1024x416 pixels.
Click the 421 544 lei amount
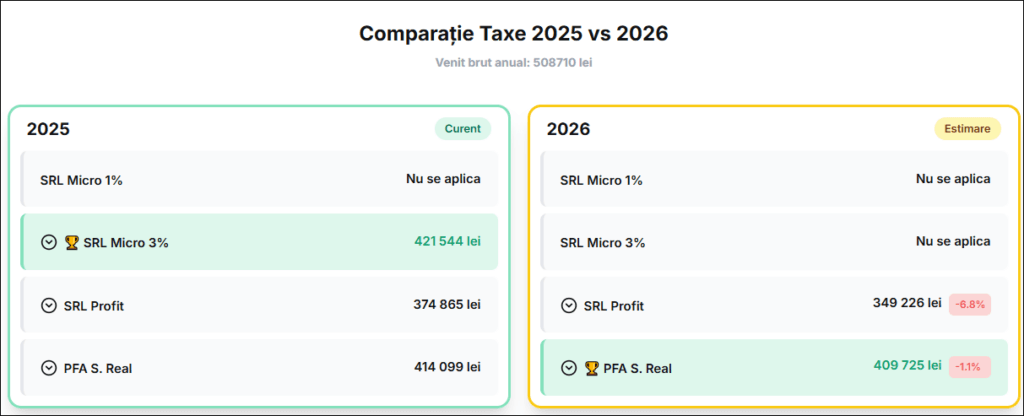point(447,241)
